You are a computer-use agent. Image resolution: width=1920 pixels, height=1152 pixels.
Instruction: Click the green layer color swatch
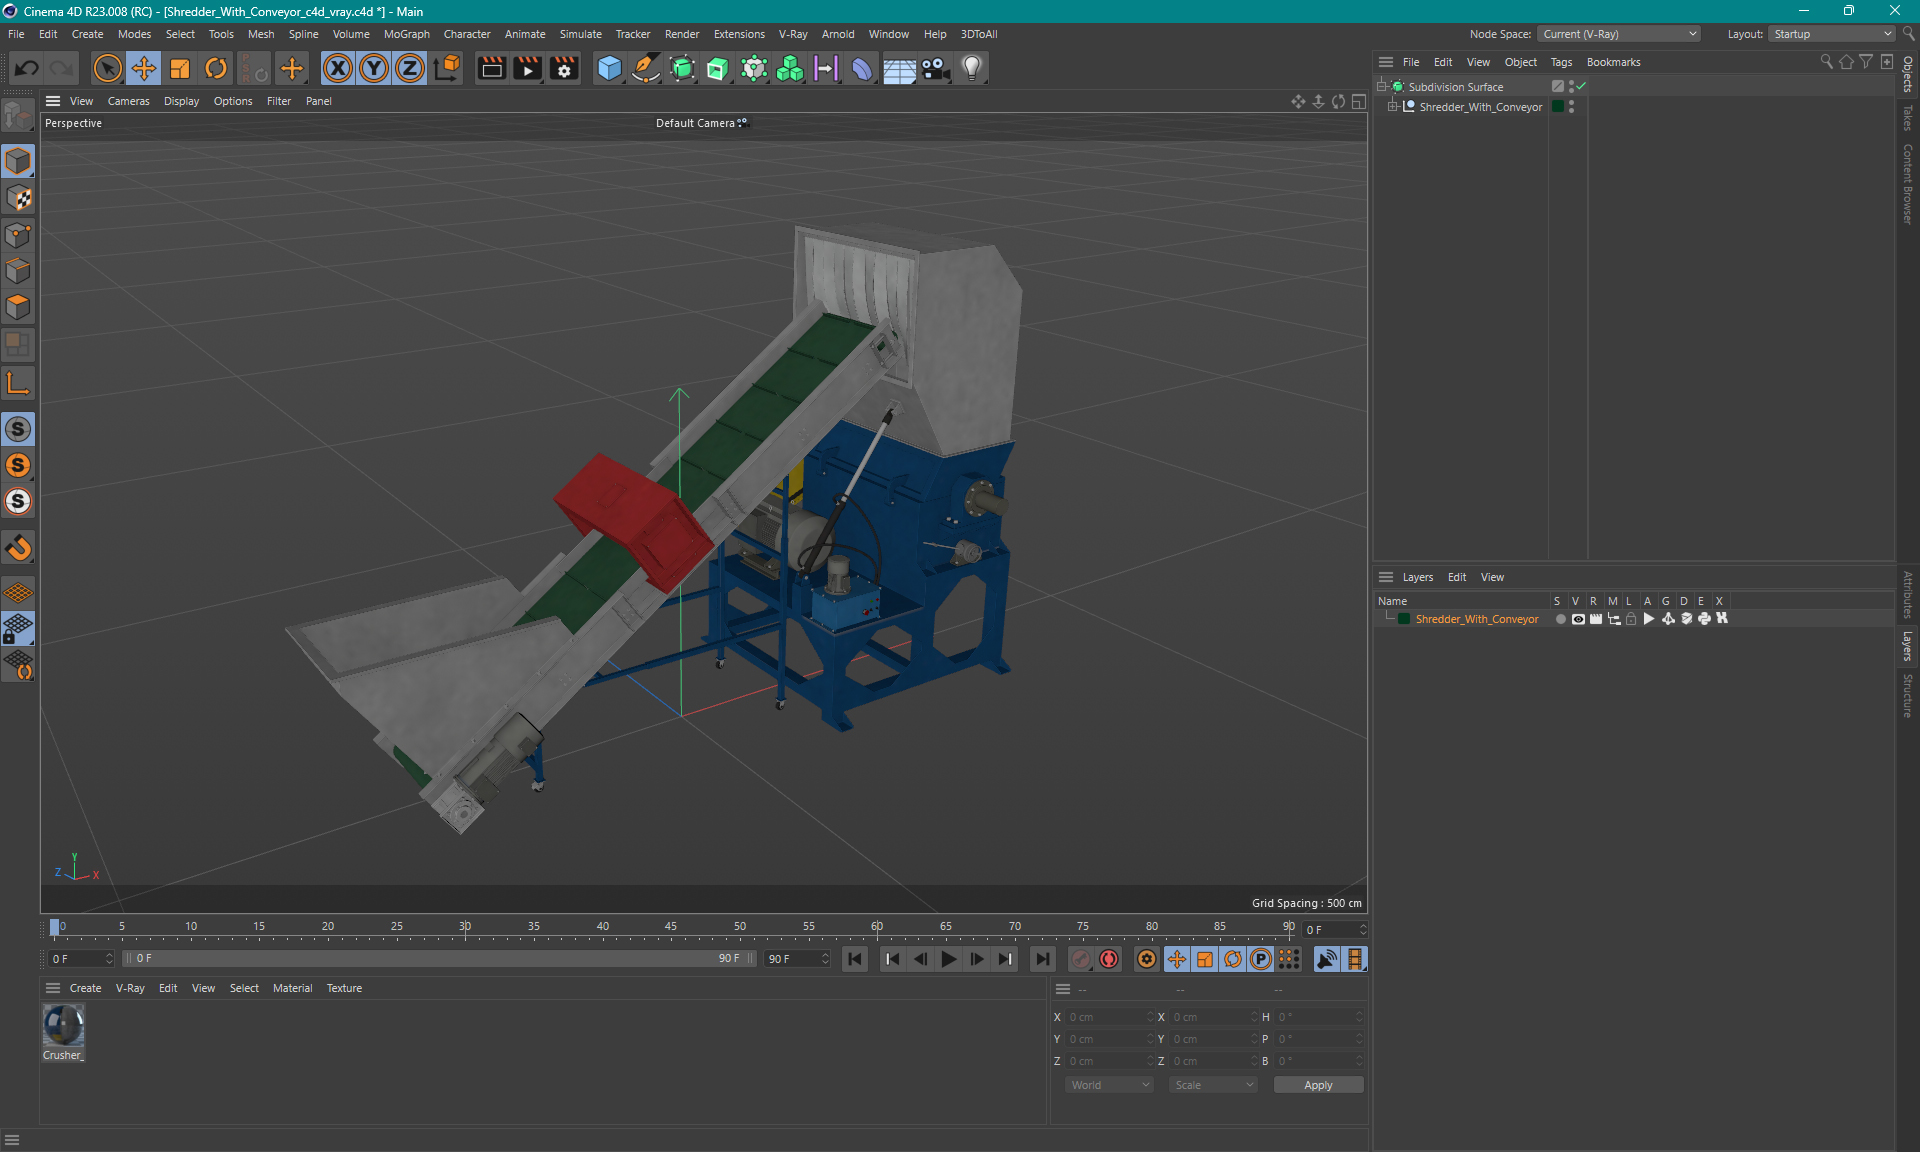click(1404, 619)
